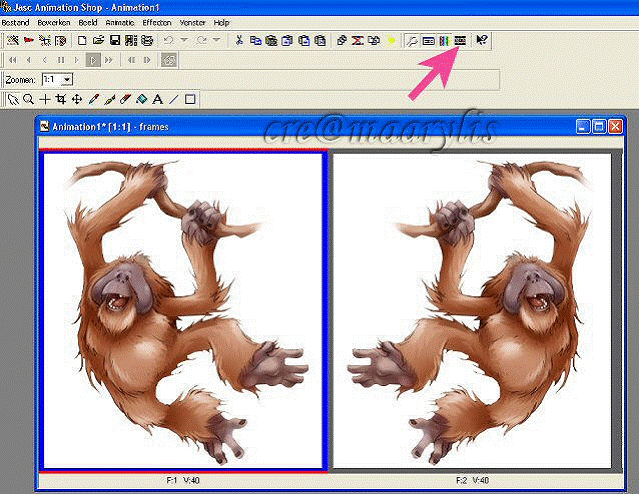The image size is (639, 494).
Task: Click the double-arrow button right of Play
Action: click(x=109, y=60)
